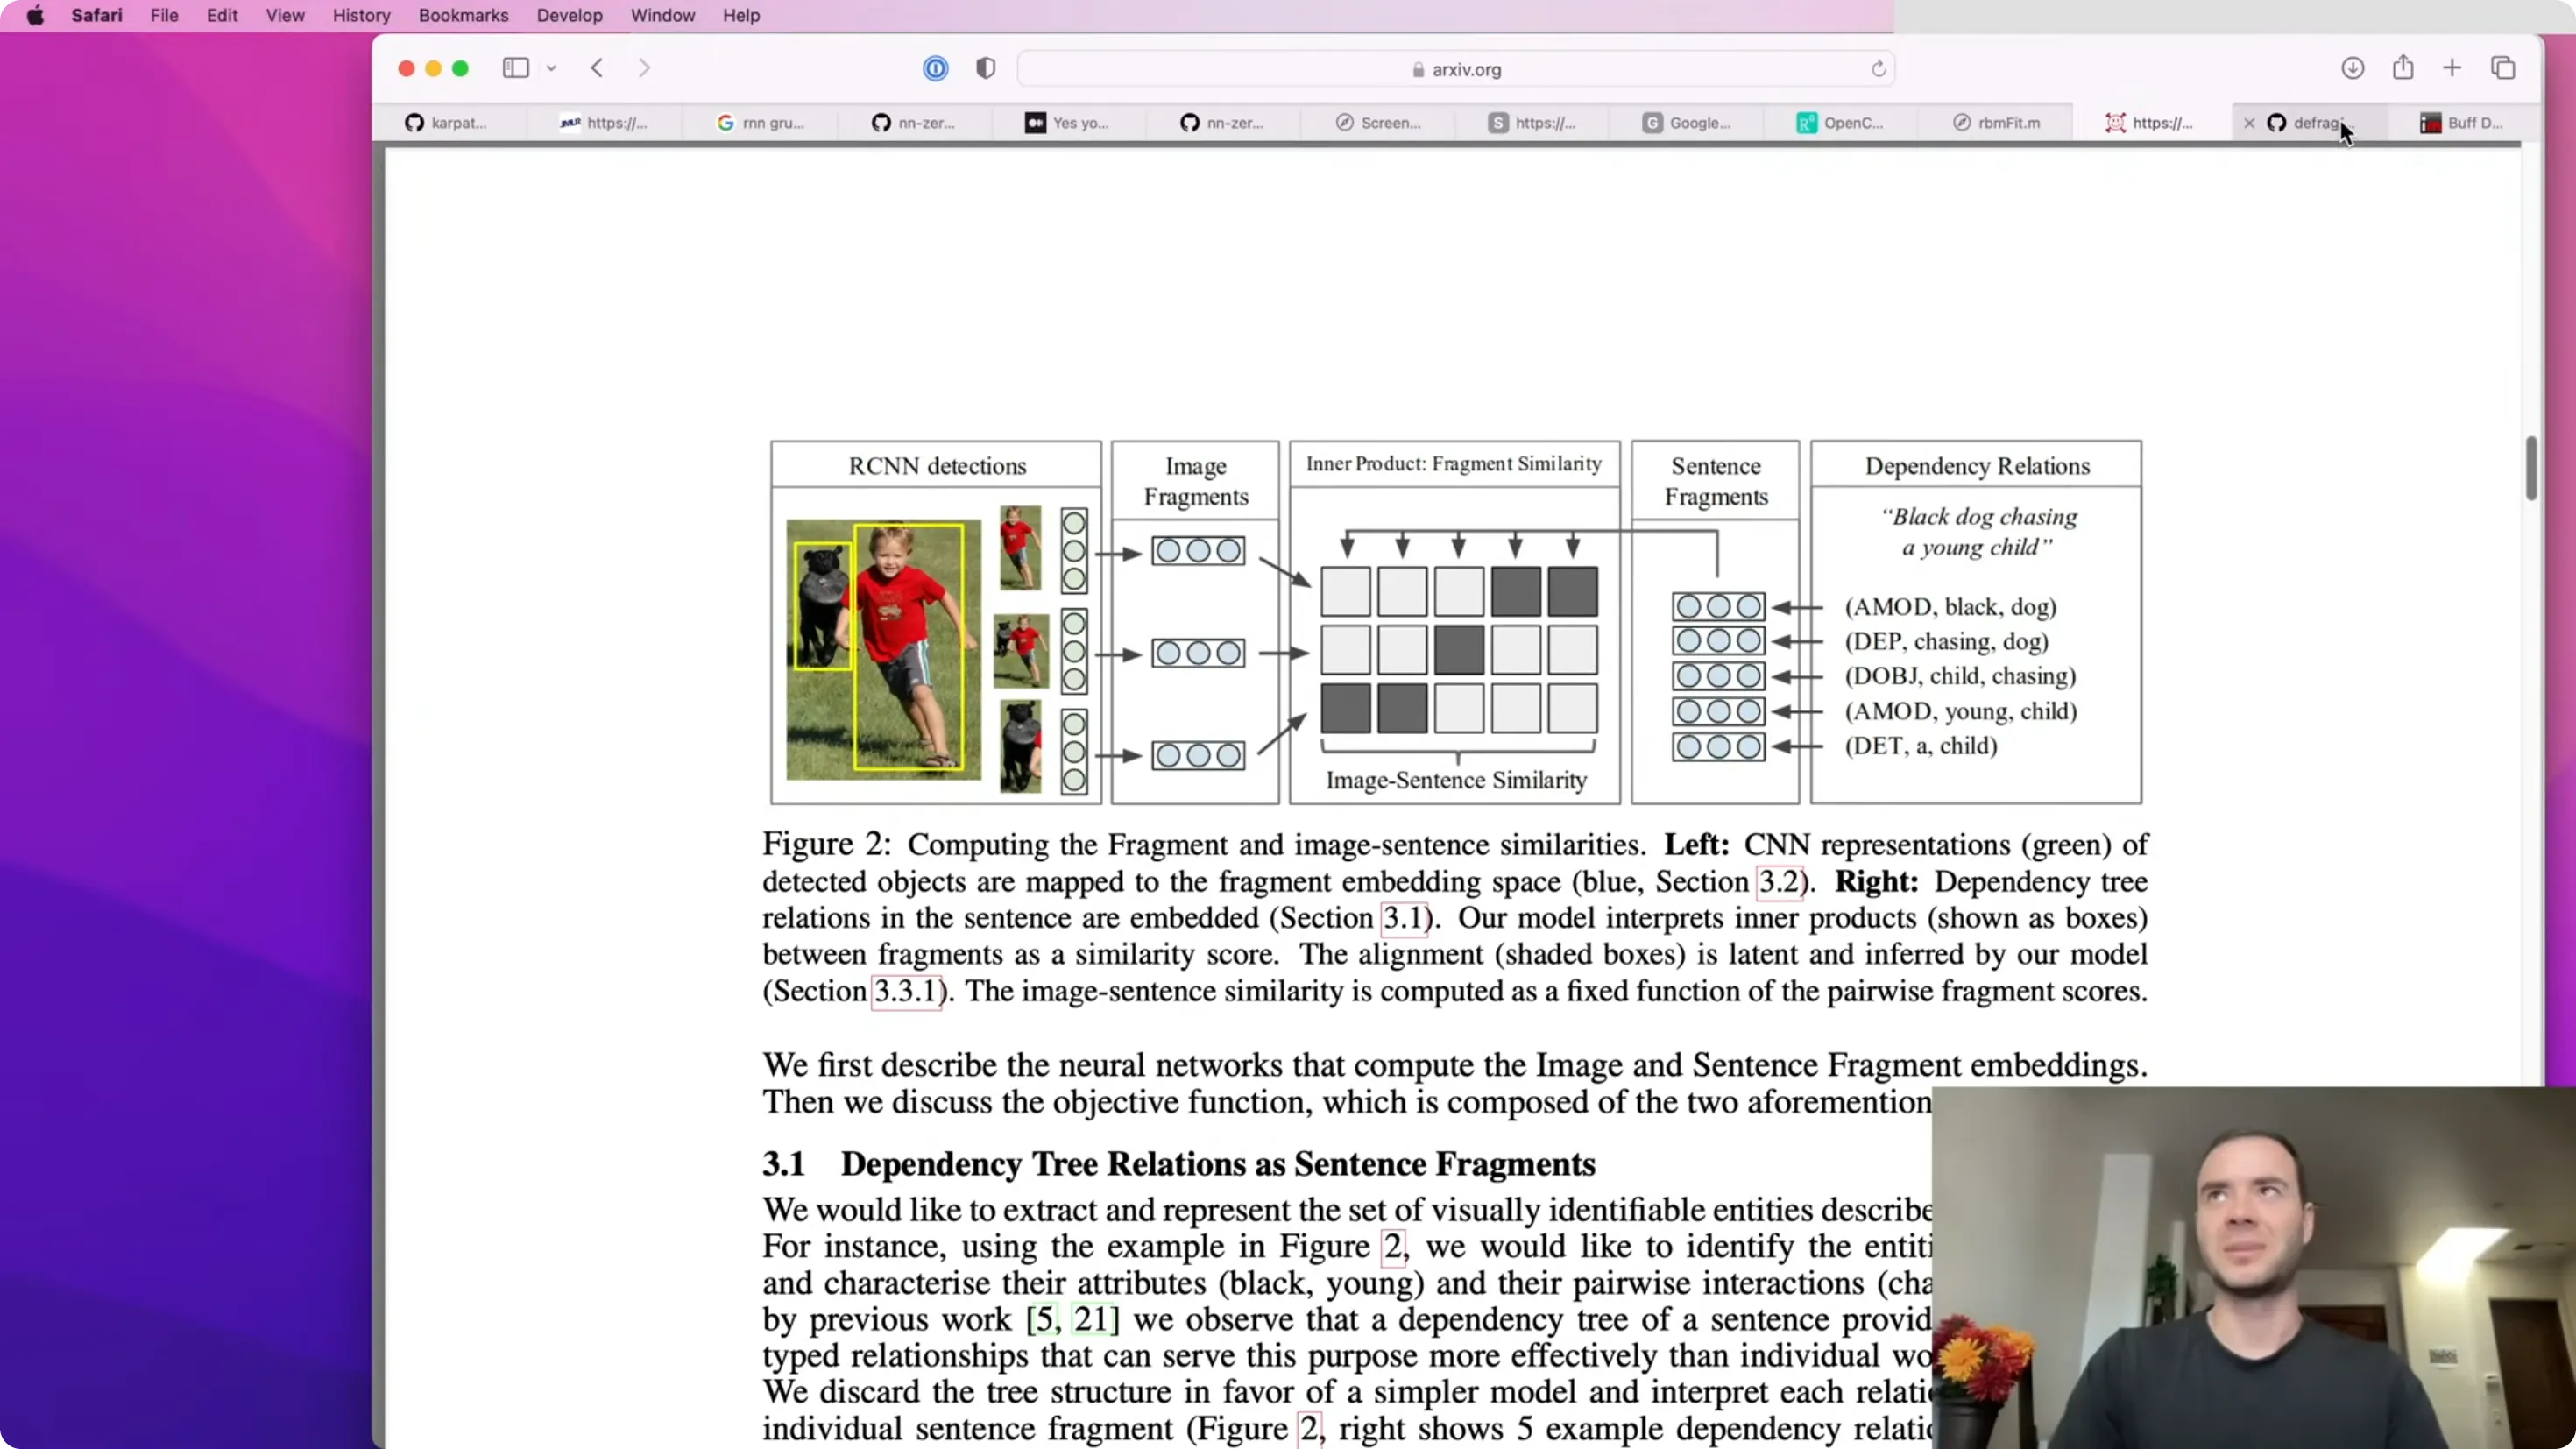Image resolution: width=2576 pixels, height=1449 pixels.
Task: Open the Help menu
Action: 741,15
